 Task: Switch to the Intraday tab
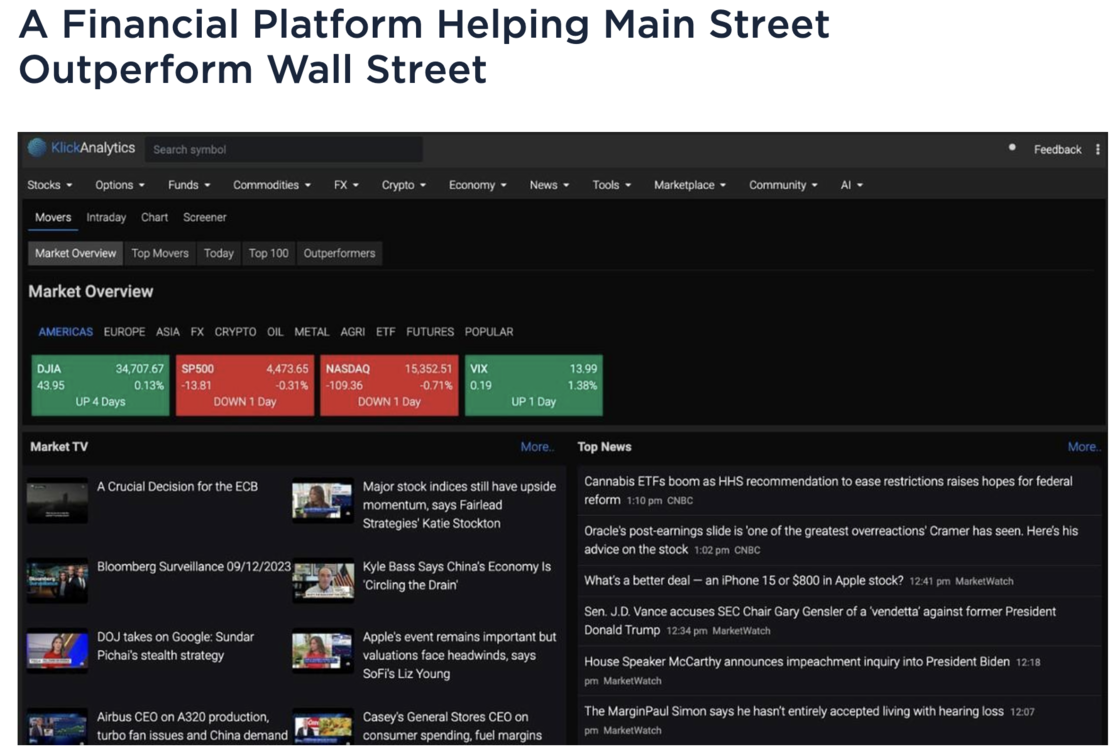pos(106,217)
